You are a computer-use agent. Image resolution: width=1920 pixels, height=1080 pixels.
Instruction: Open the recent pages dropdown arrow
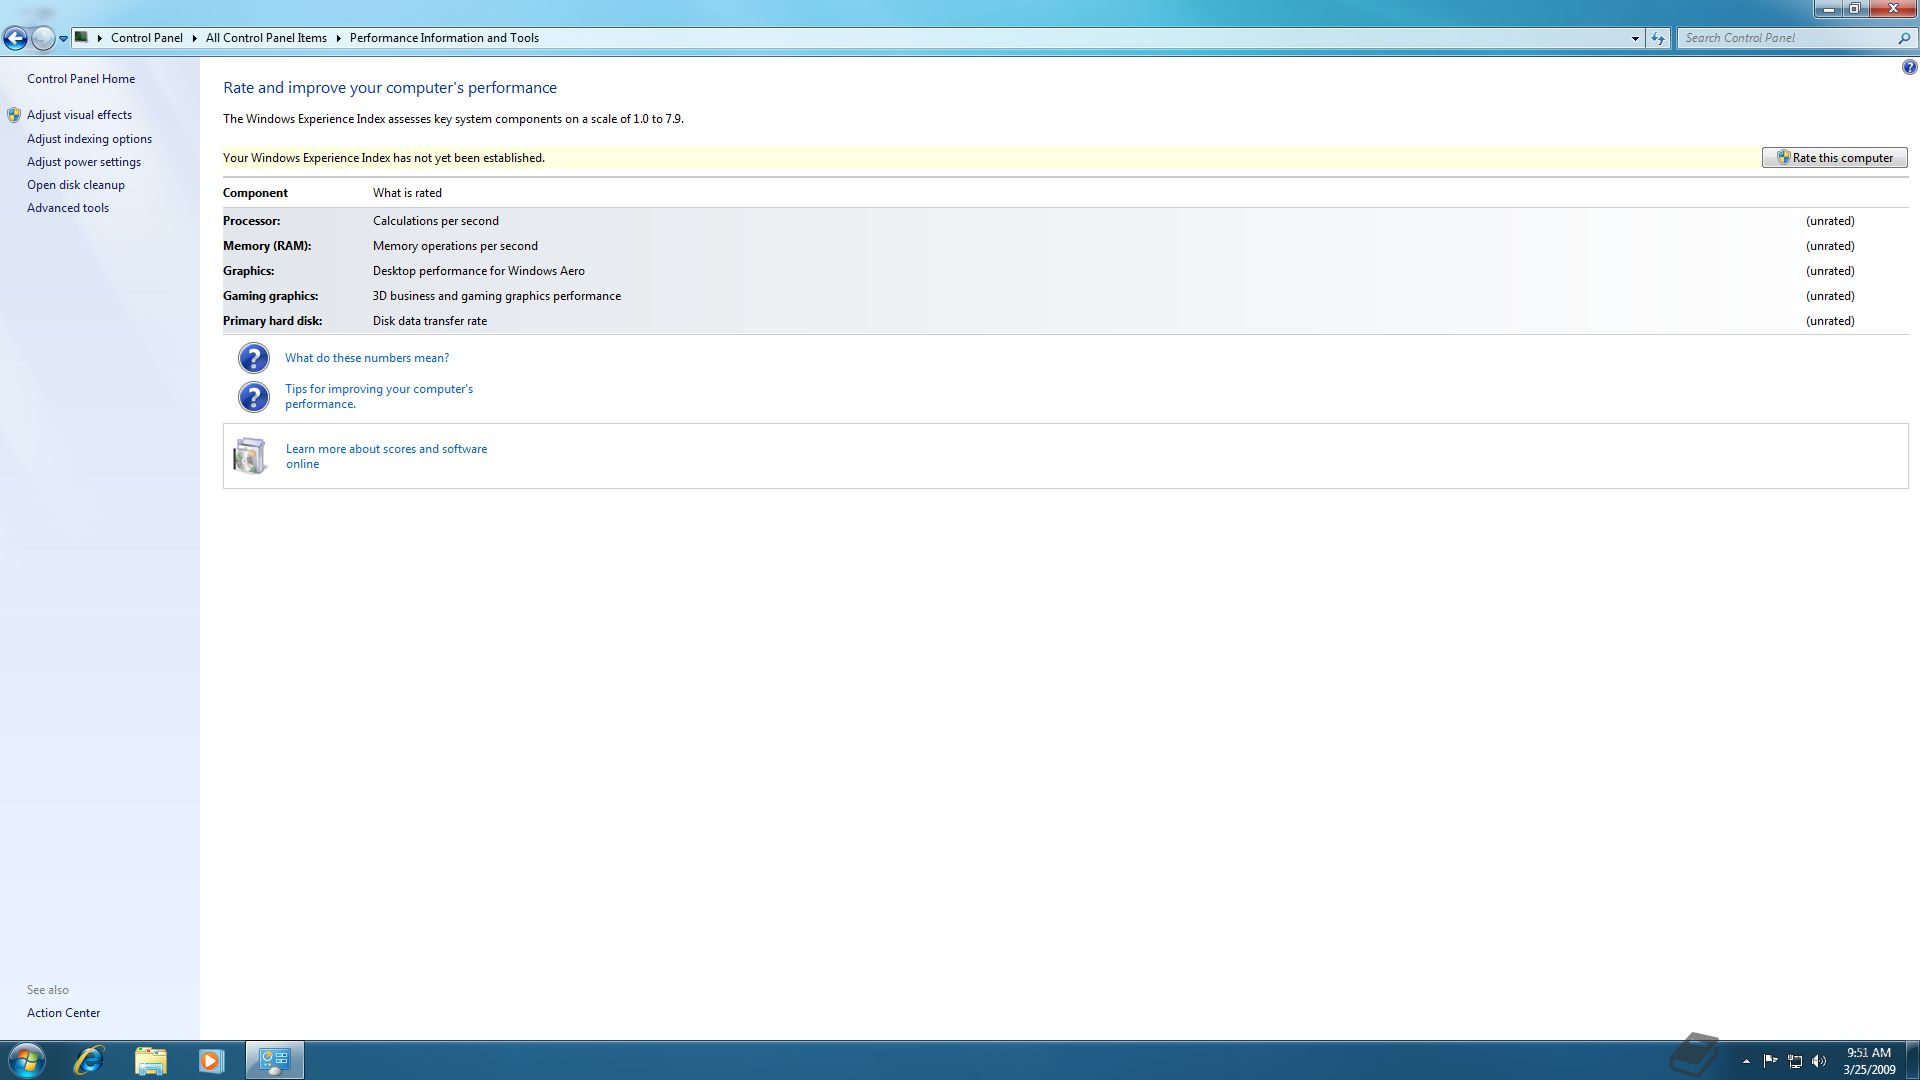[63, 39]
